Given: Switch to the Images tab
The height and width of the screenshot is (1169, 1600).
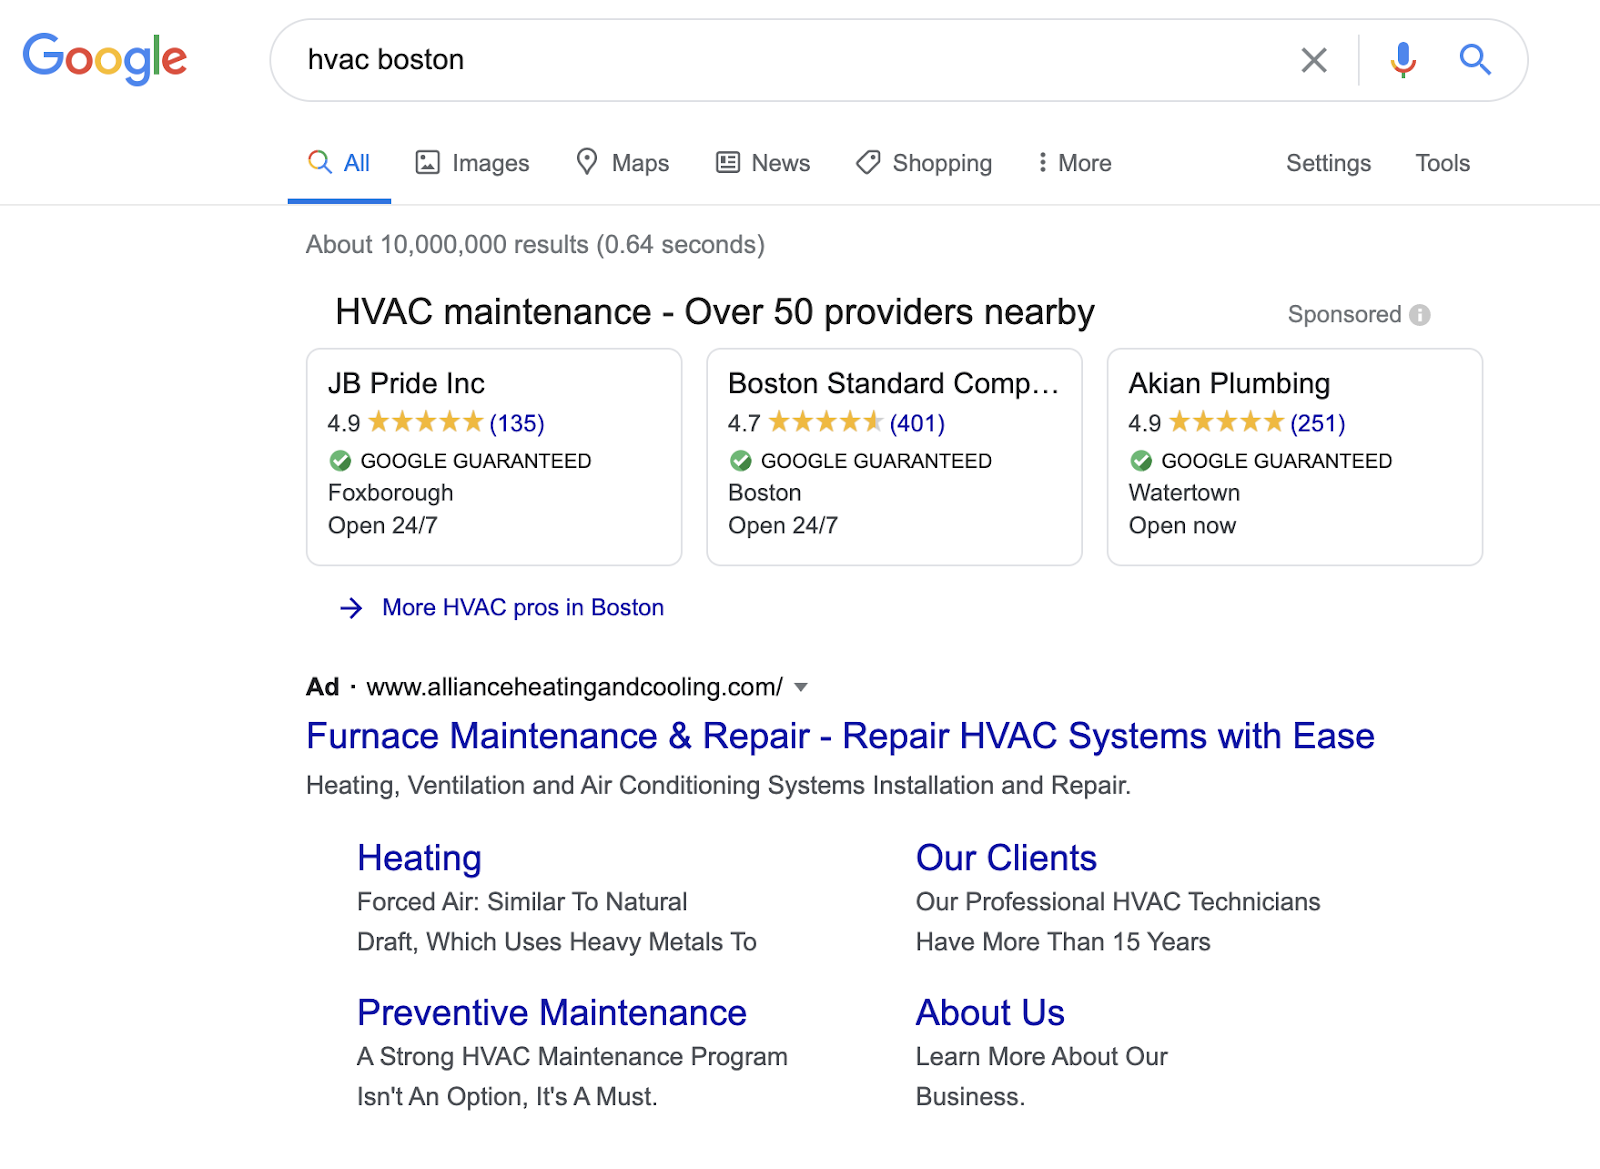Looking at the screenshot, I should click(472, 163).
